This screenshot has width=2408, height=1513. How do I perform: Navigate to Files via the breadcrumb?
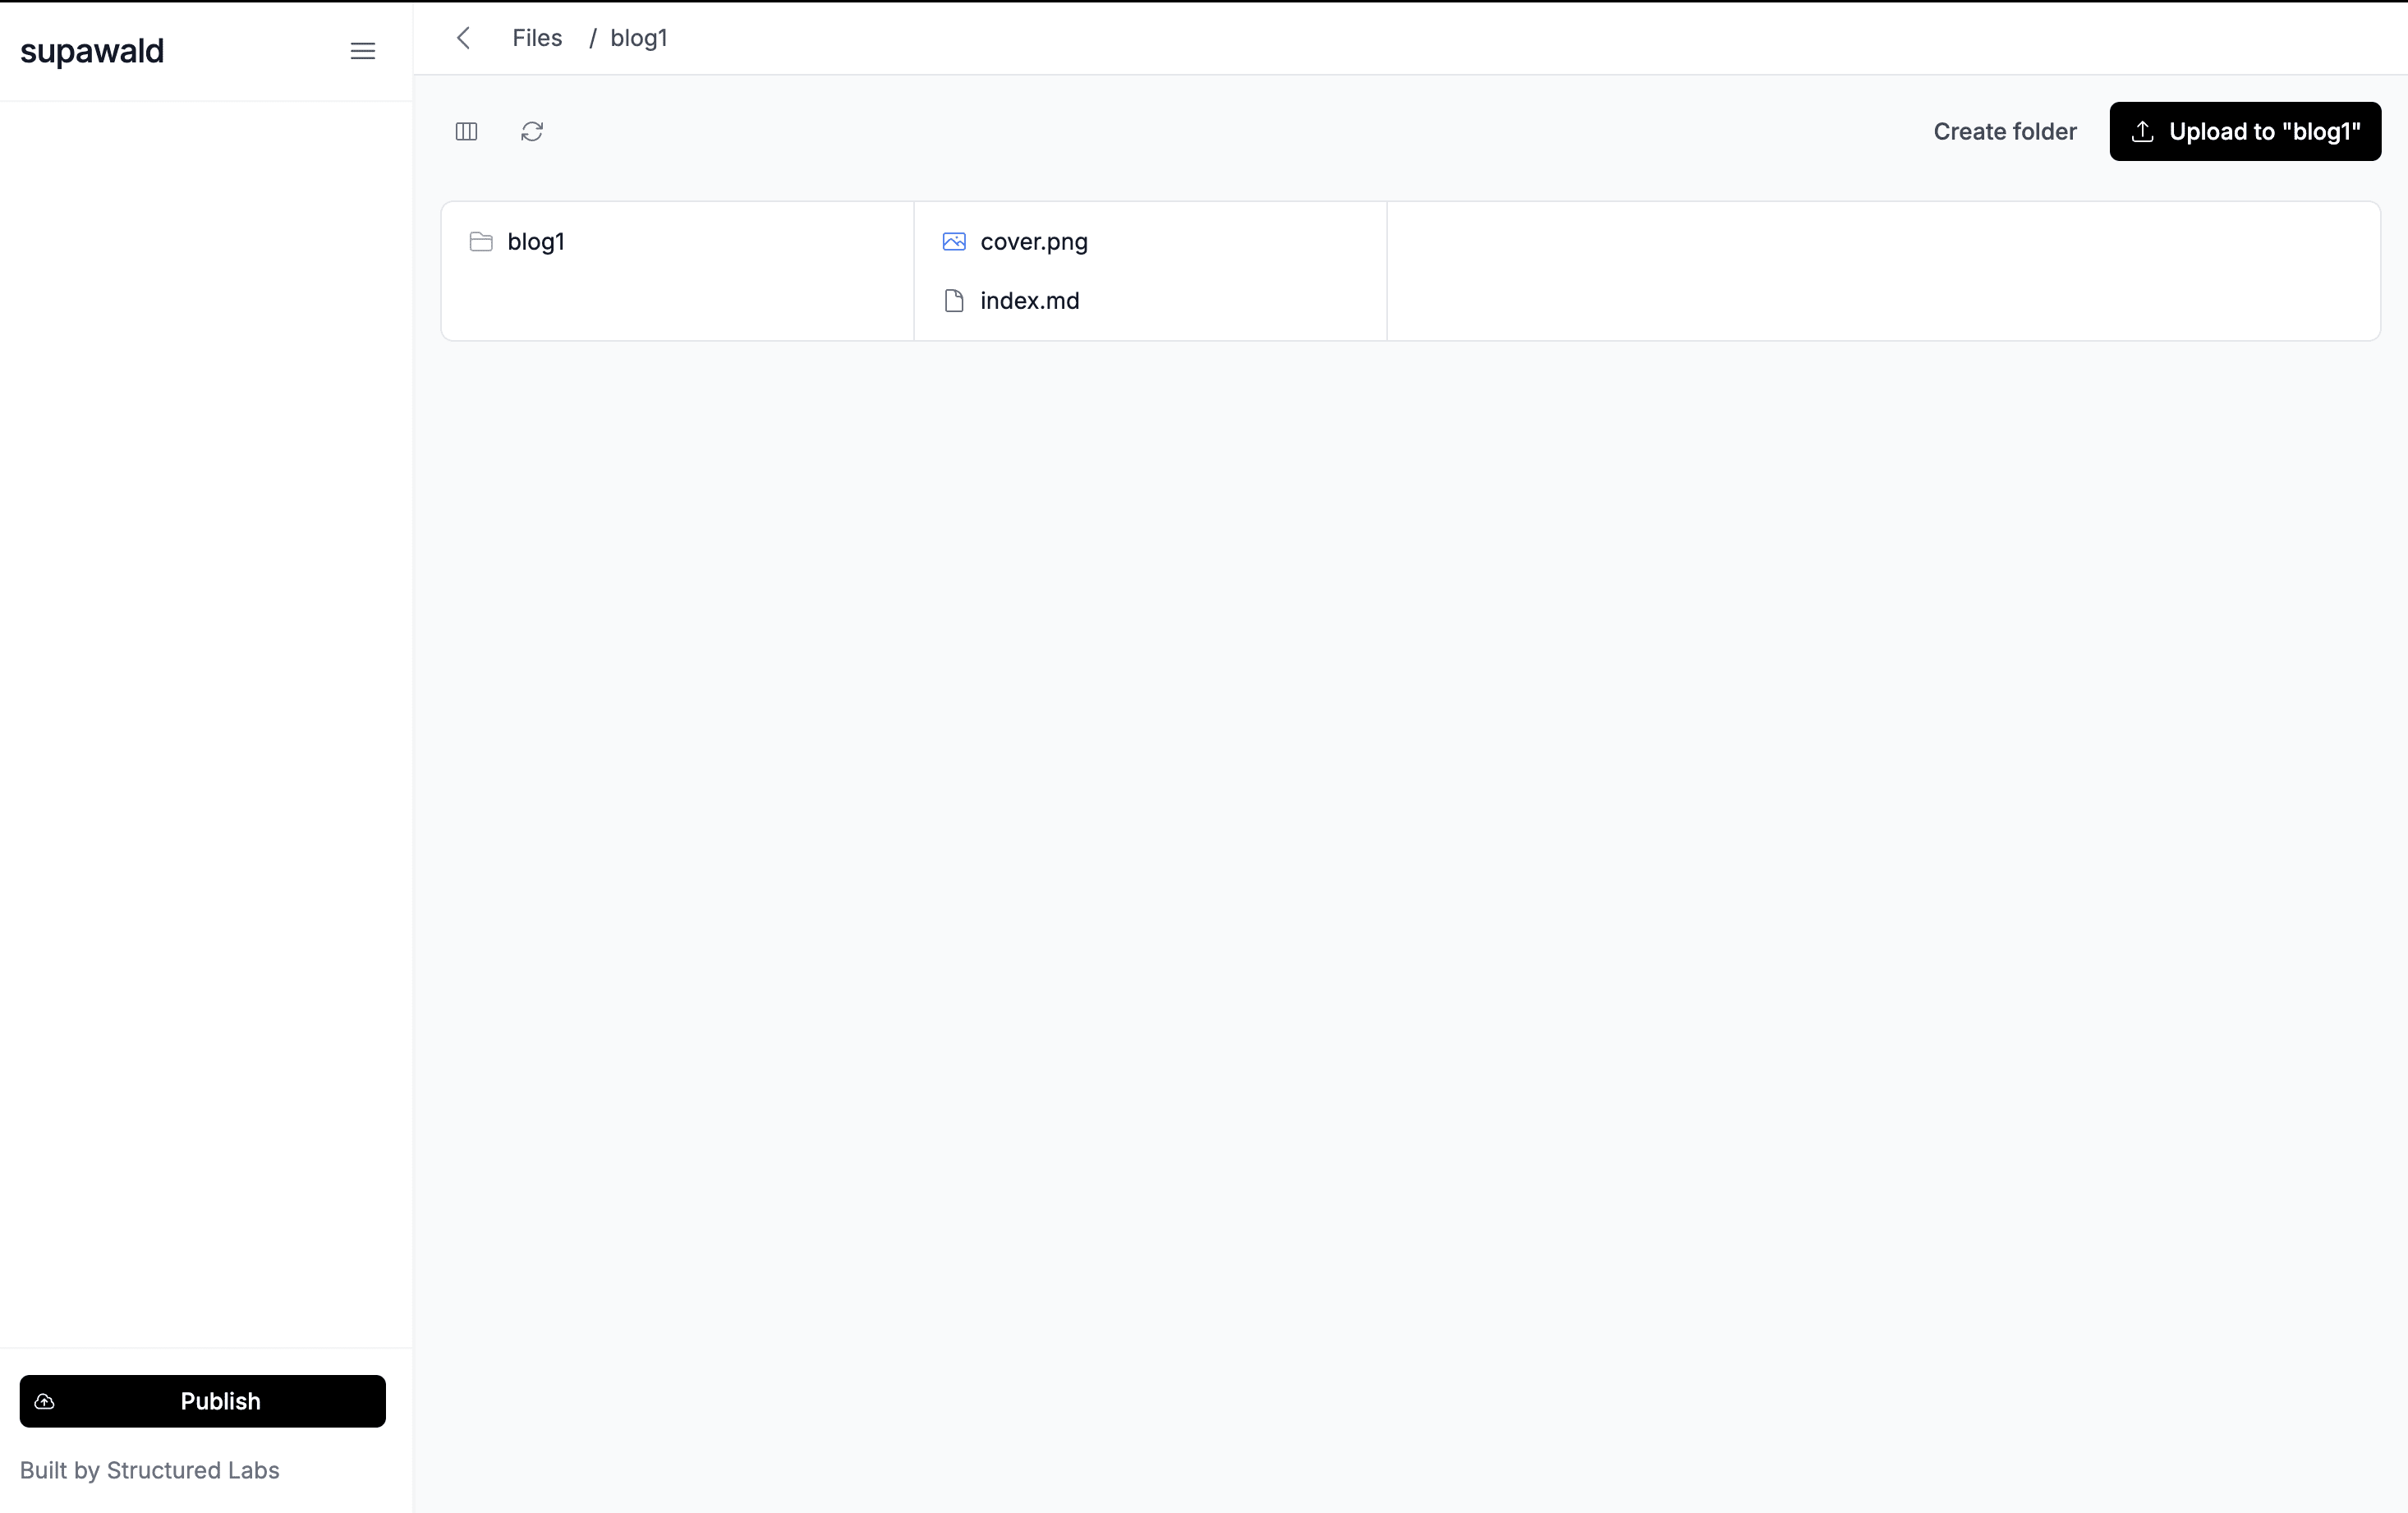[x=537, y=37]
